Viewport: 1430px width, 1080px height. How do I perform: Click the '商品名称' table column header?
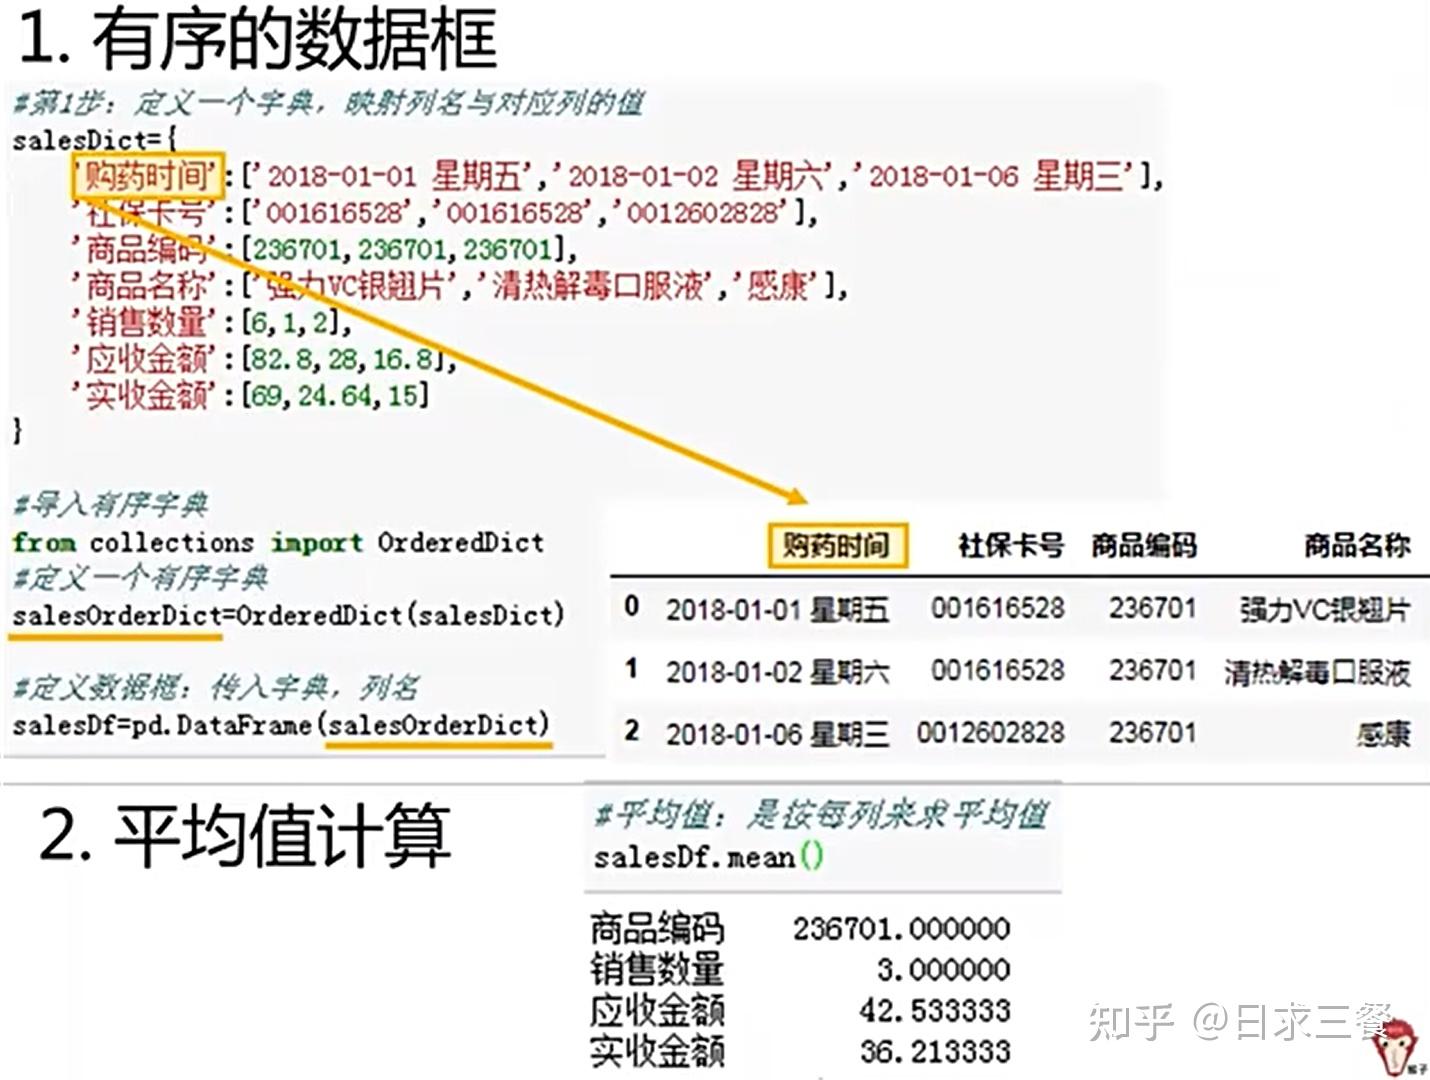(1356, 545)
